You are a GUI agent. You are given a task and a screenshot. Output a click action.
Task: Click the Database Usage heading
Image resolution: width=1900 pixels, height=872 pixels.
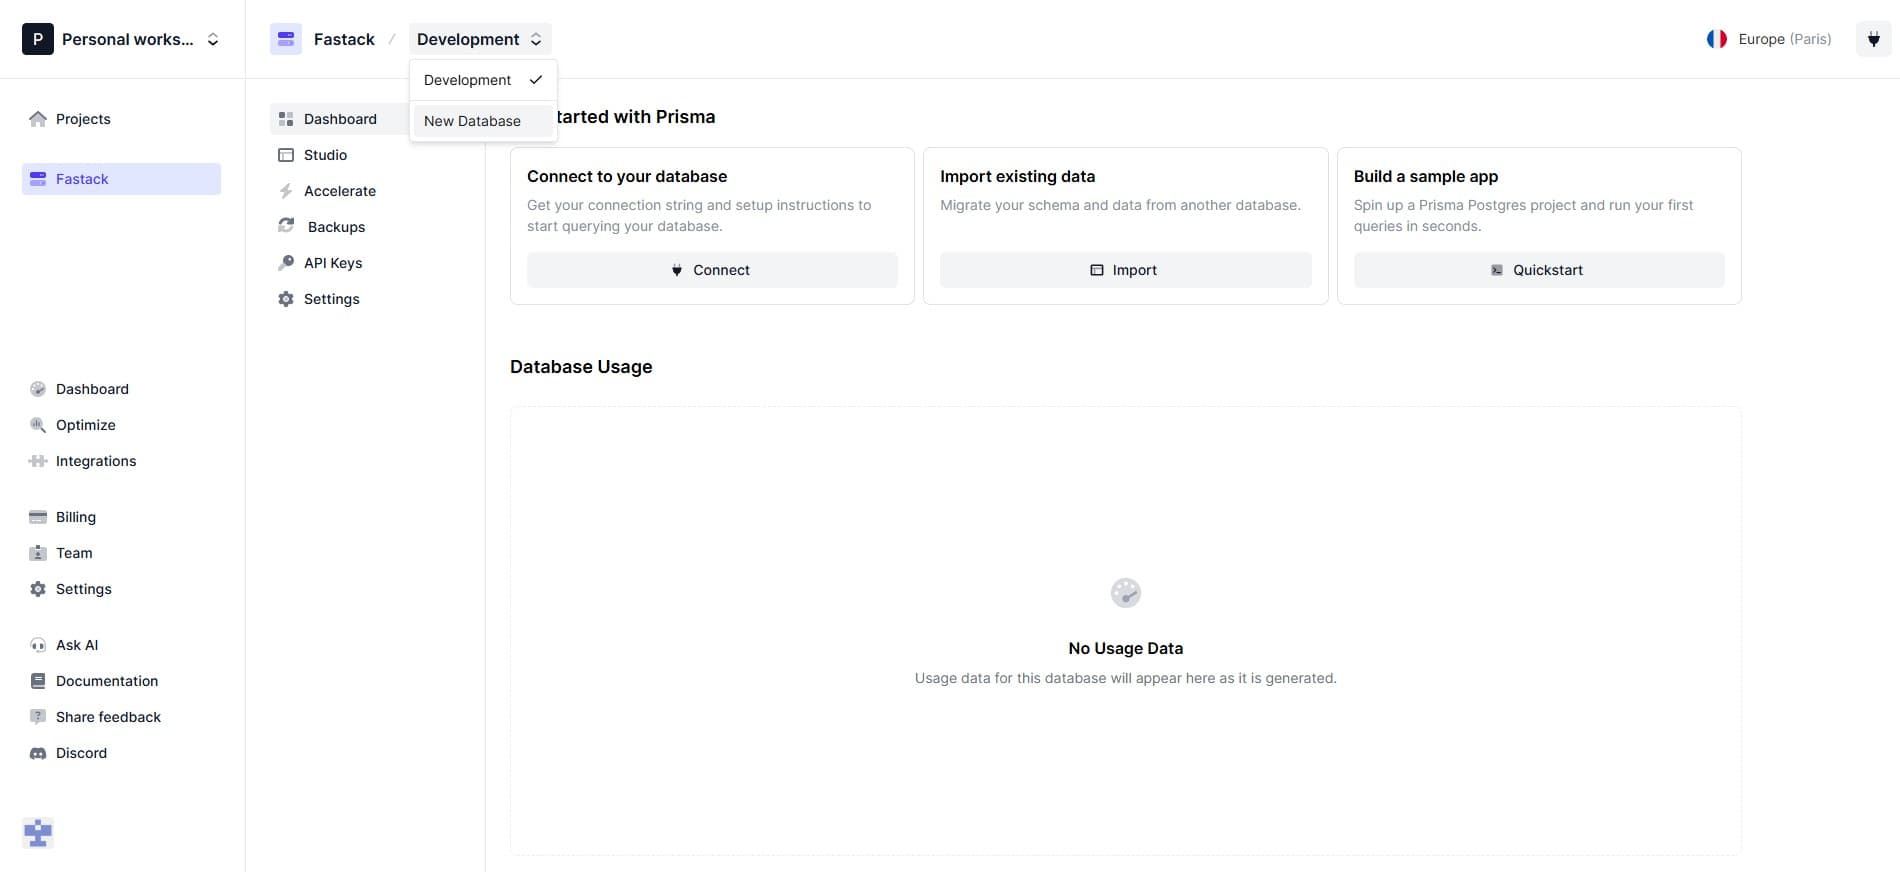click(x=581, y=367)
